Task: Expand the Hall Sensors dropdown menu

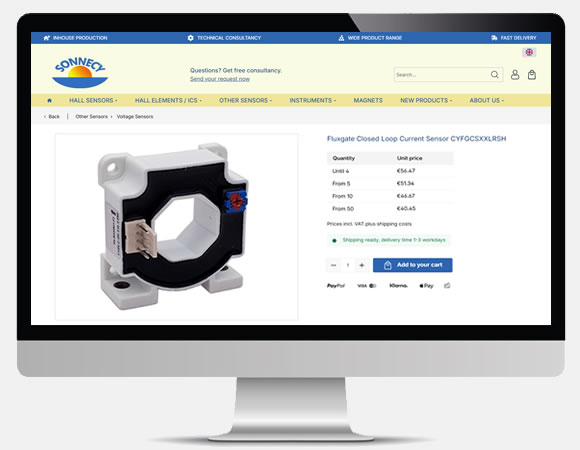Action: 93,101
